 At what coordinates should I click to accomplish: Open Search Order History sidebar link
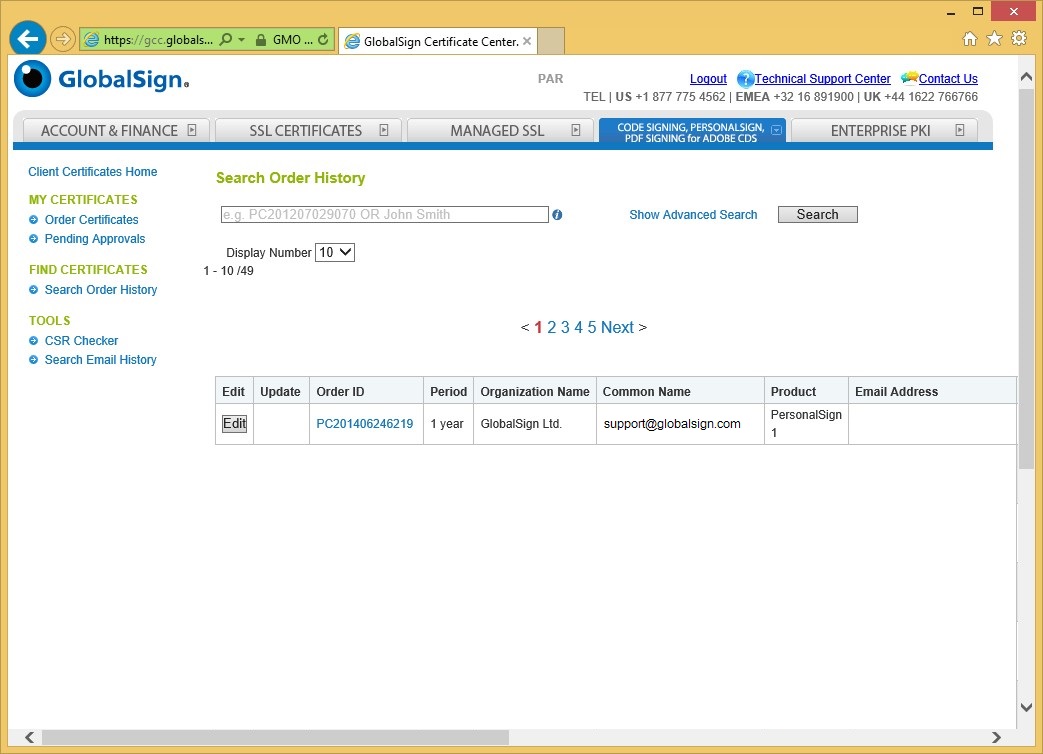(100, 290)
